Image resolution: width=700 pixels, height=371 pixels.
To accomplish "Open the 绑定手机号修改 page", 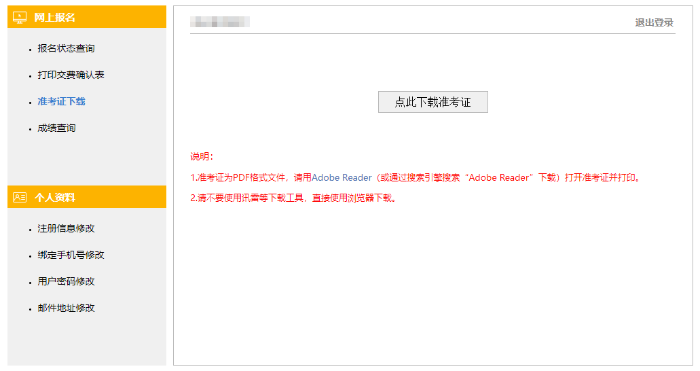I will pos(71,255).
